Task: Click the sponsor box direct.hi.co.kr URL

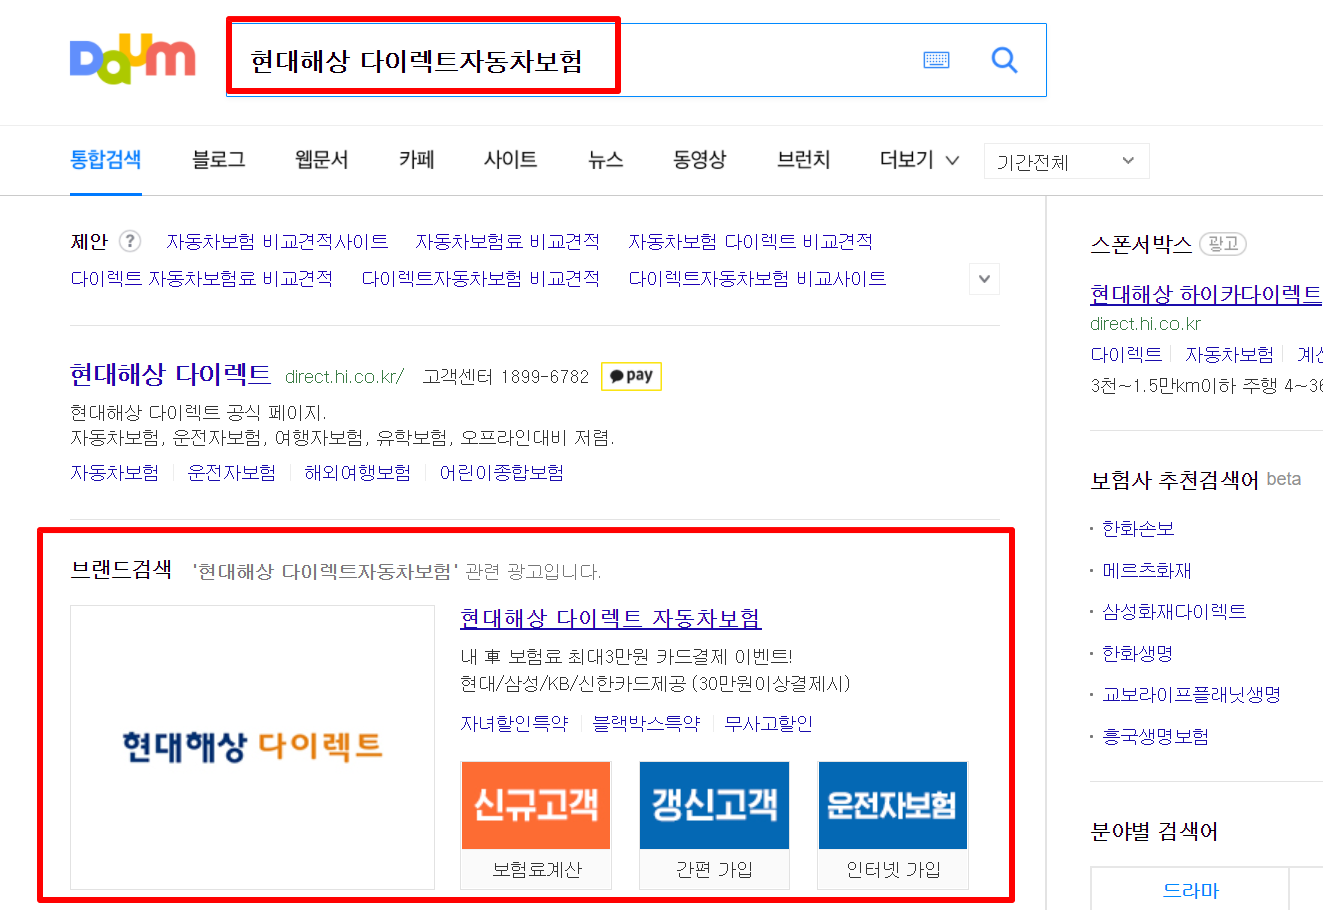Action: pos(1146,324)
